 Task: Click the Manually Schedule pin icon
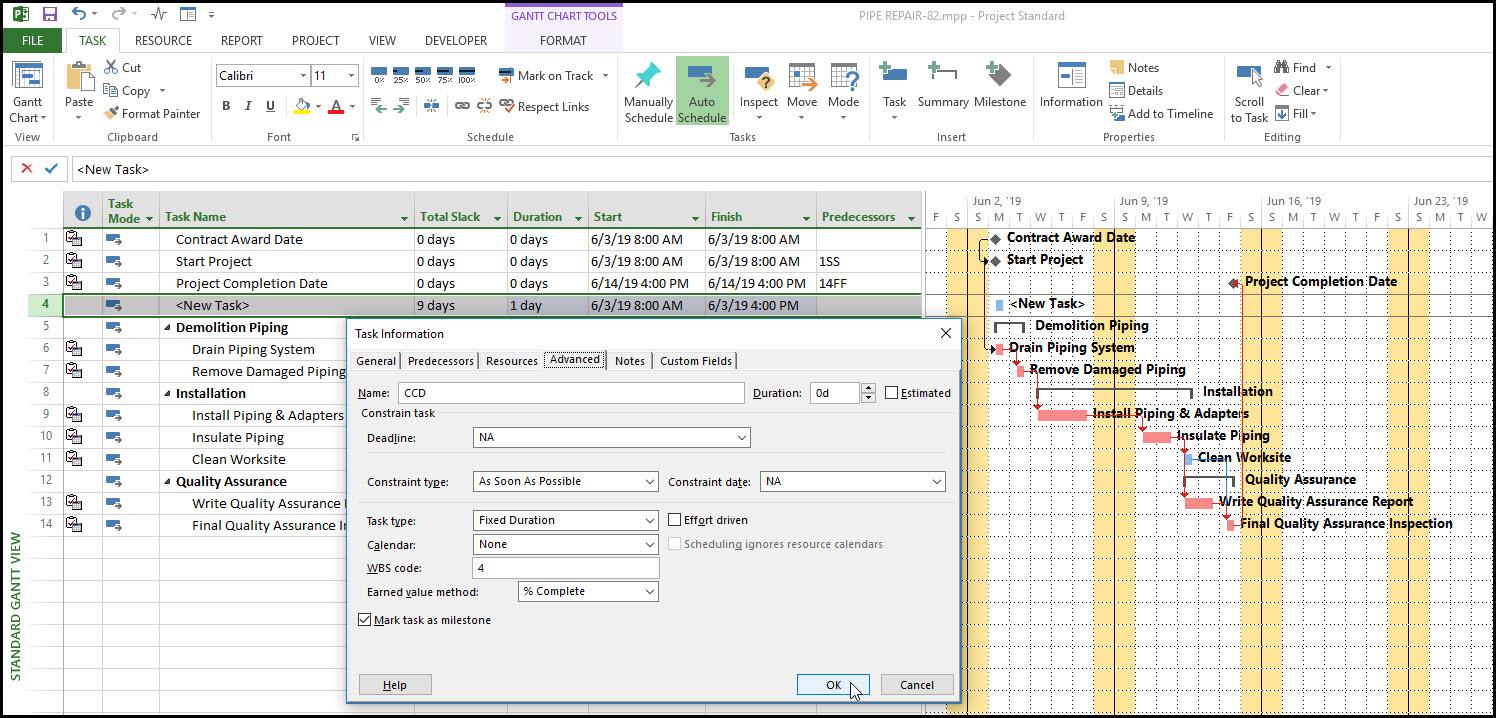(x=648, y=77)
